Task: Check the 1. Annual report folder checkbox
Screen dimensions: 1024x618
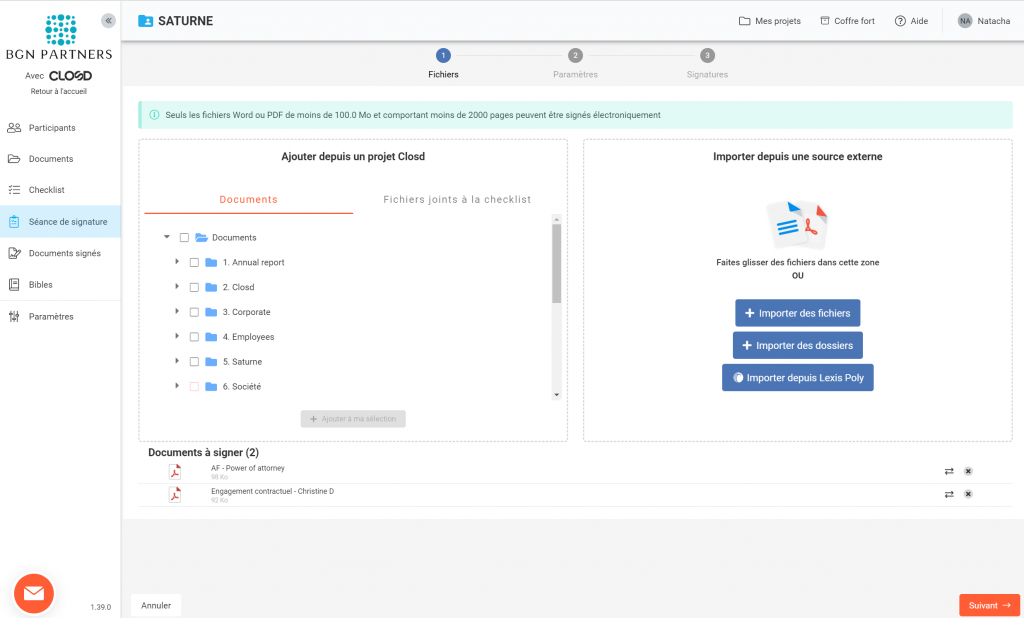Action: pos(194,262)
